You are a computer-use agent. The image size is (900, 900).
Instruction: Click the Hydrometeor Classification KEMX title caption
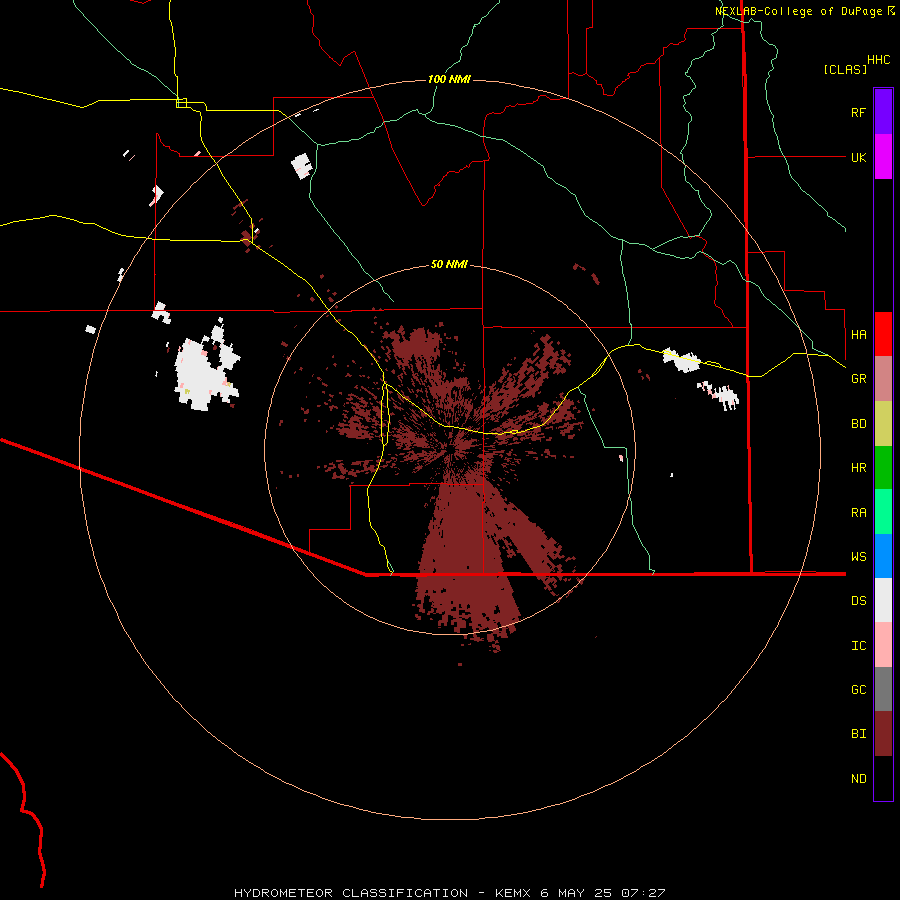(449, 893)
